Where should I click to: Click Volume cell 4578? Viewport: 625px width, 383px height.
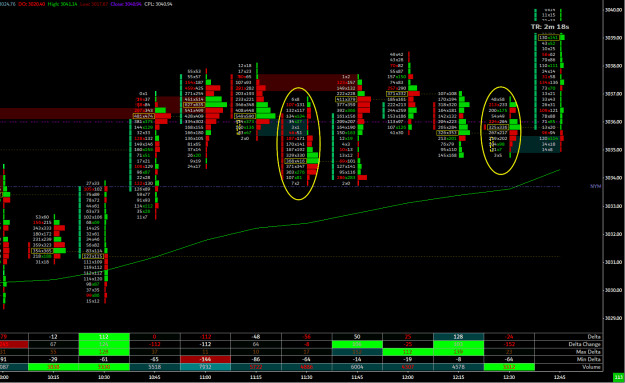pyautogui.click(x=458, y=367)
